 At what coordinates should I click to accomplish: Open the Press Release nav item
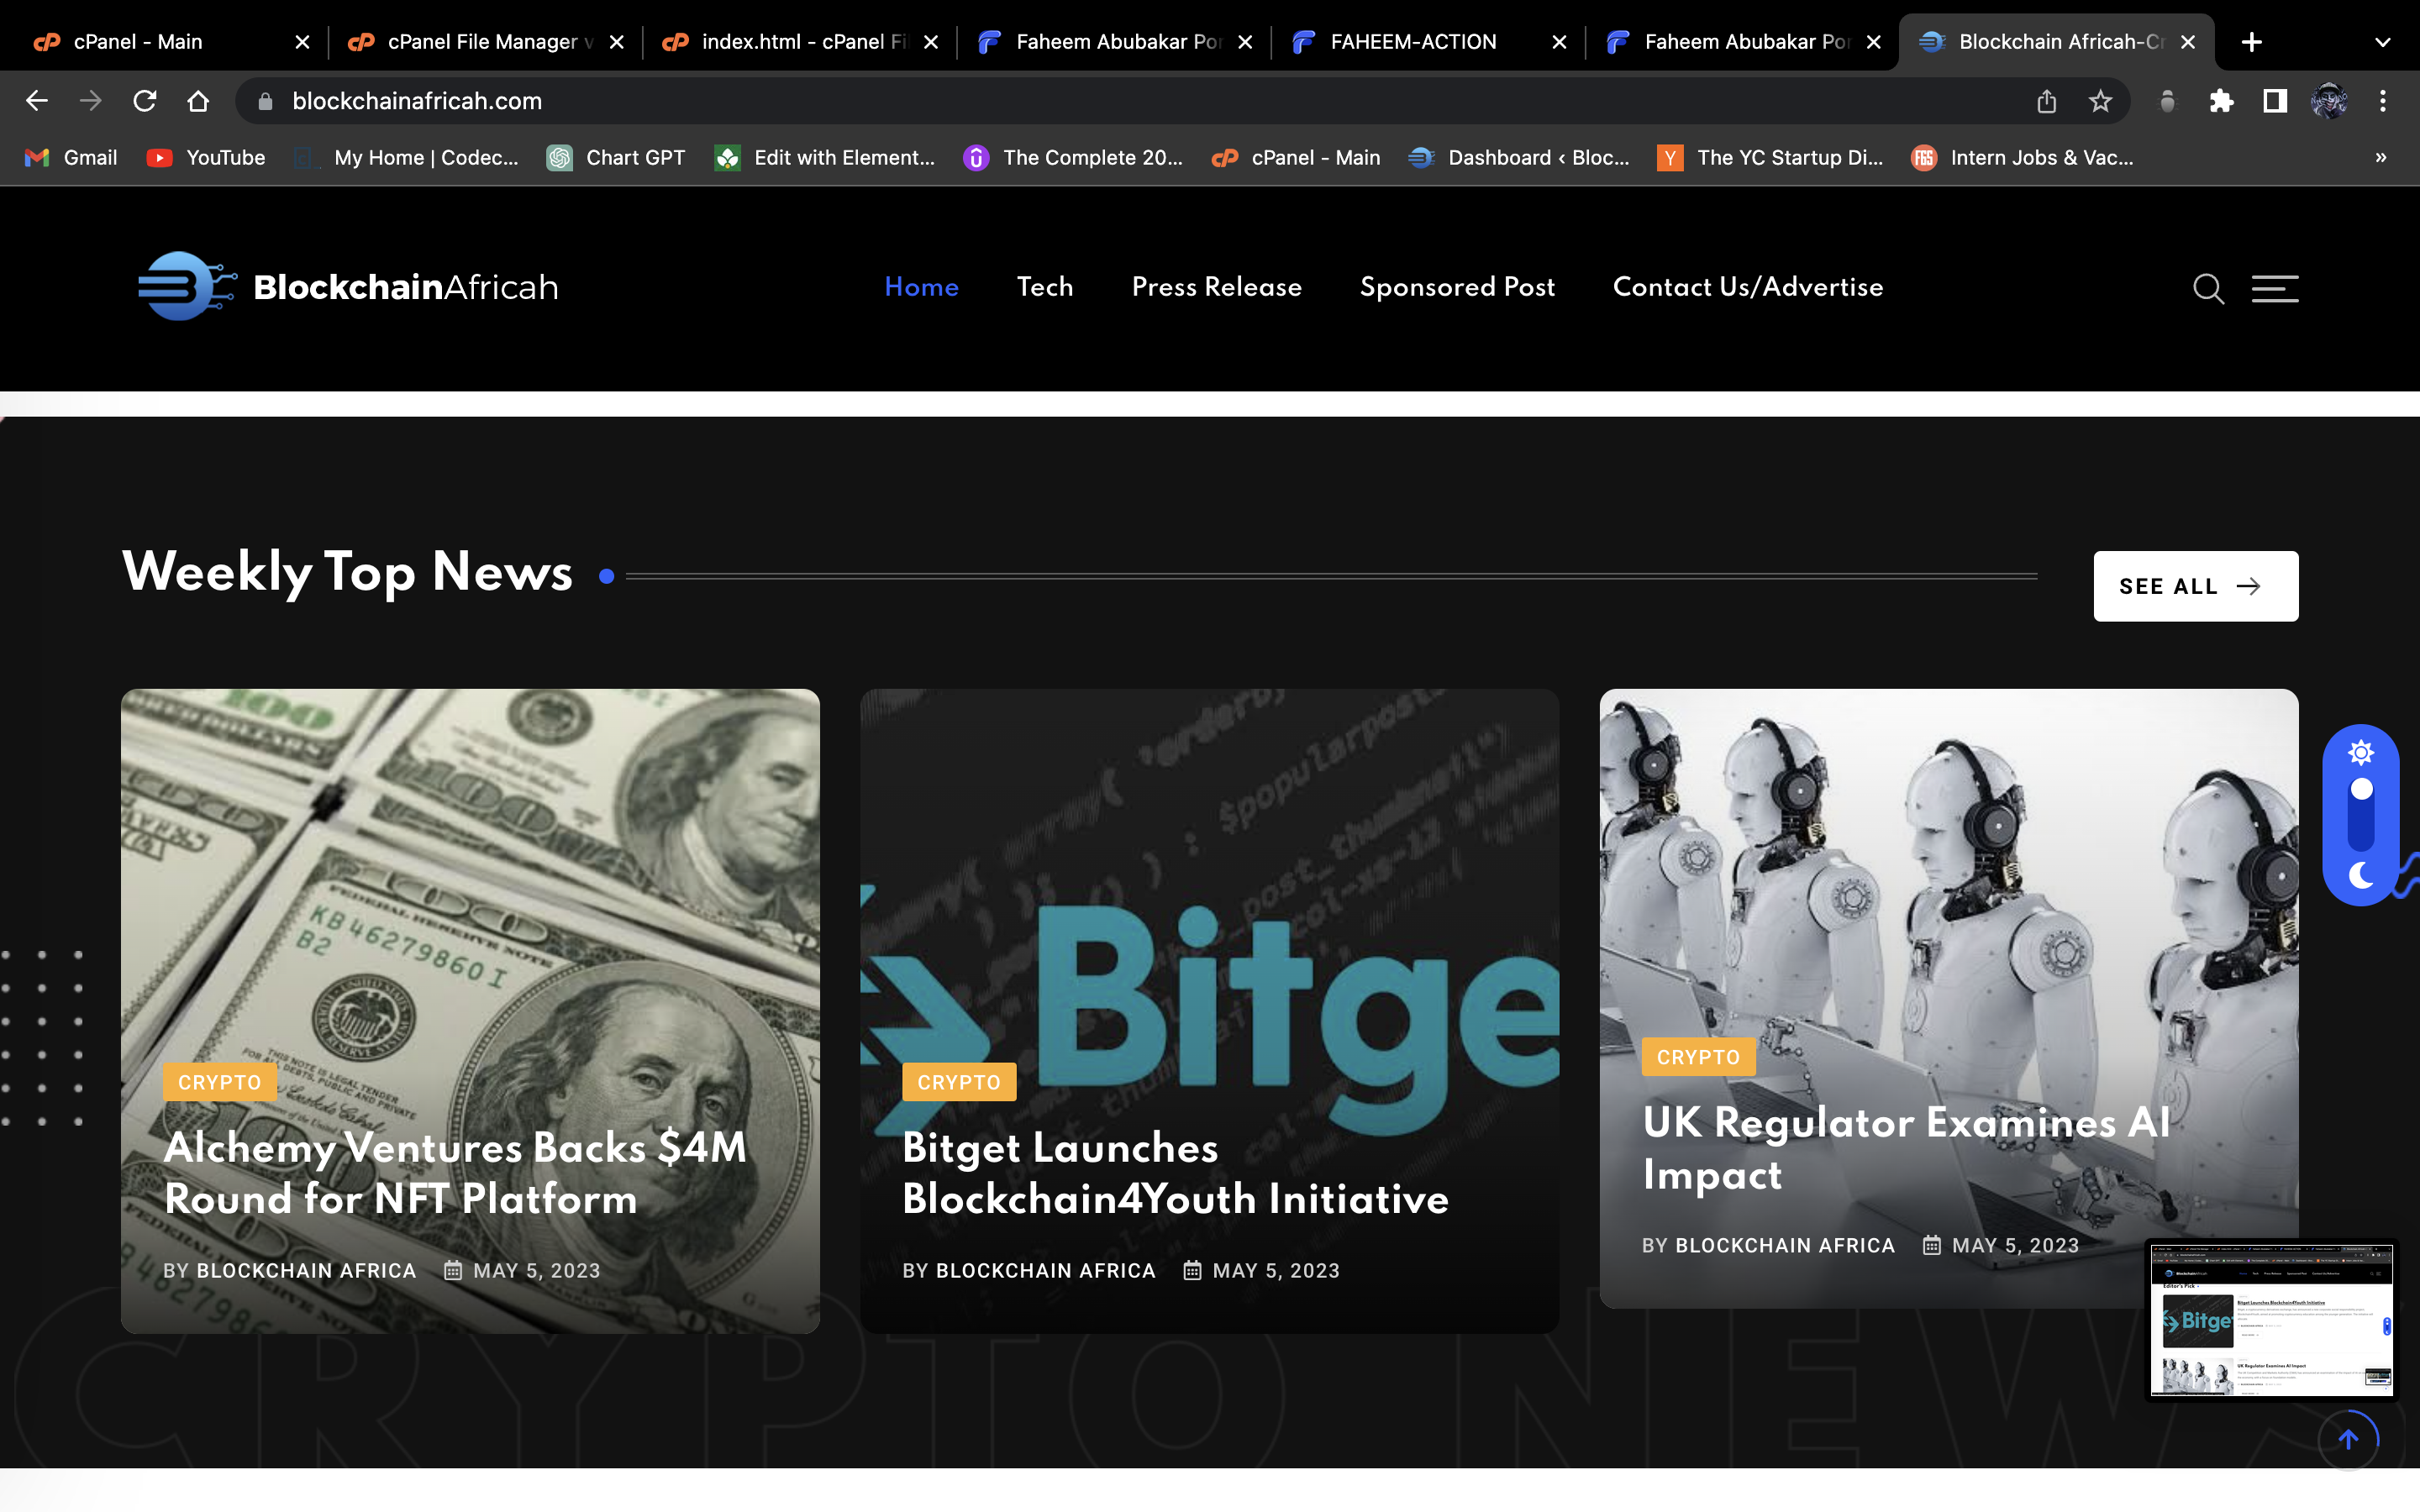point(1217,287)
